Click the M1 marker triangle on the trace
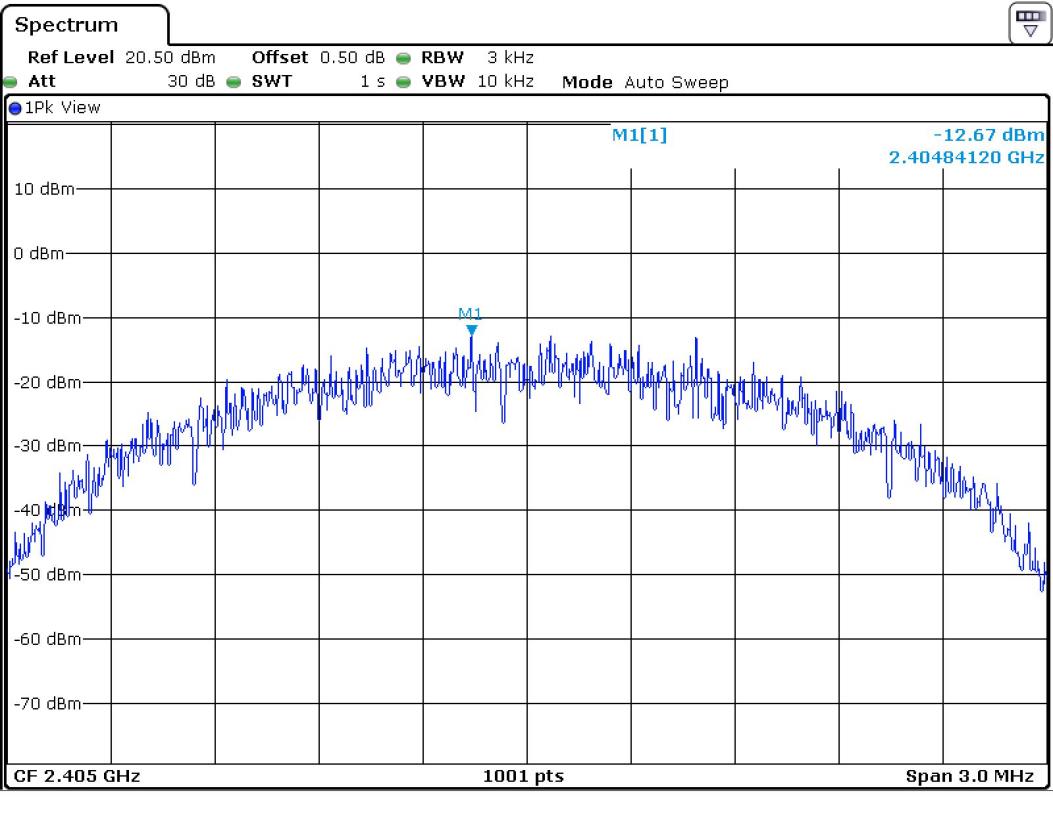 click(472, 330)
